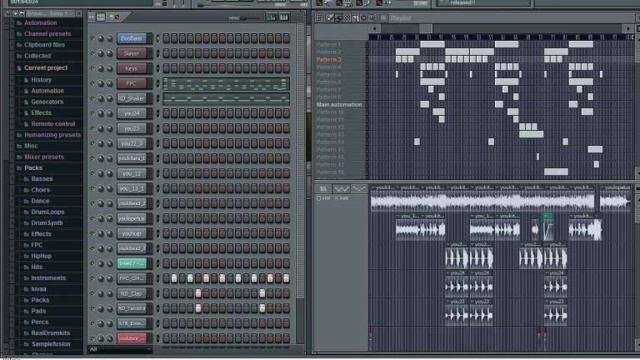The image size is (640, 360).
Task: Click the Playlist bar number ruler
Action: point(501,37)
